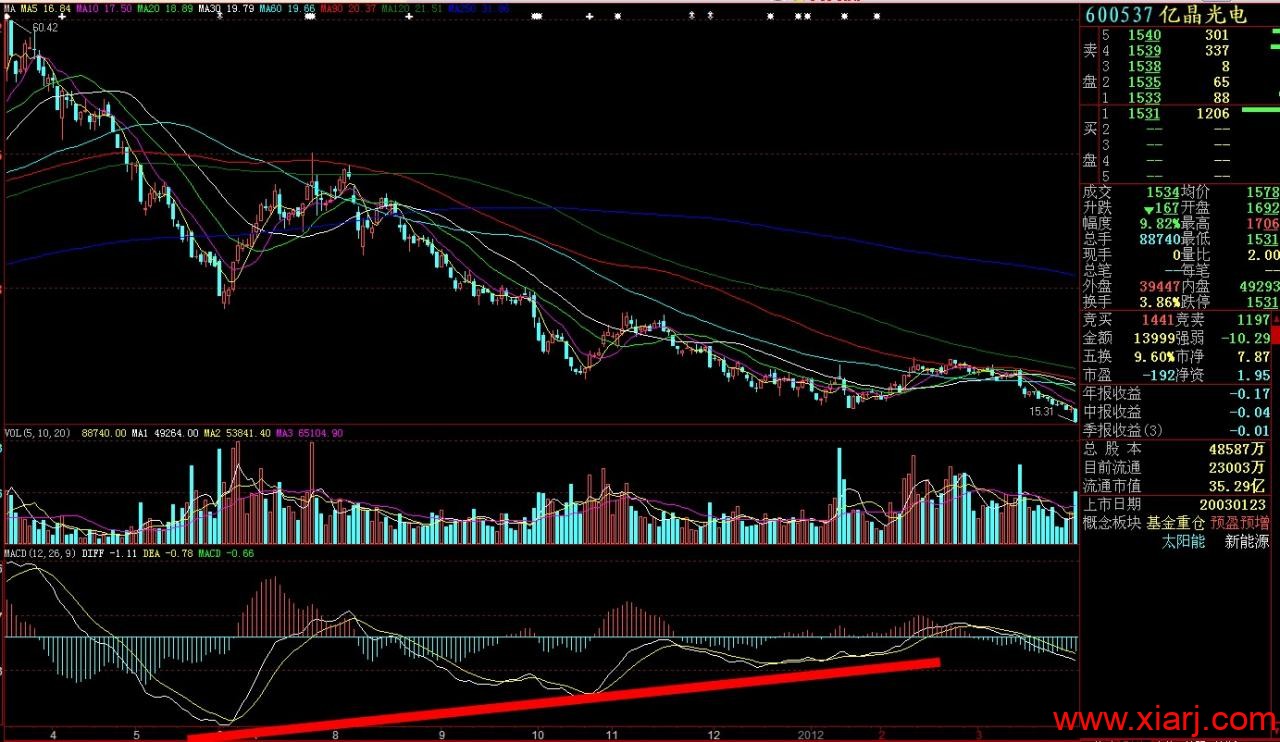1280x742 pixels.
Task: Click the MA3 65104.90 volume label
Action: tap(310, 434)
